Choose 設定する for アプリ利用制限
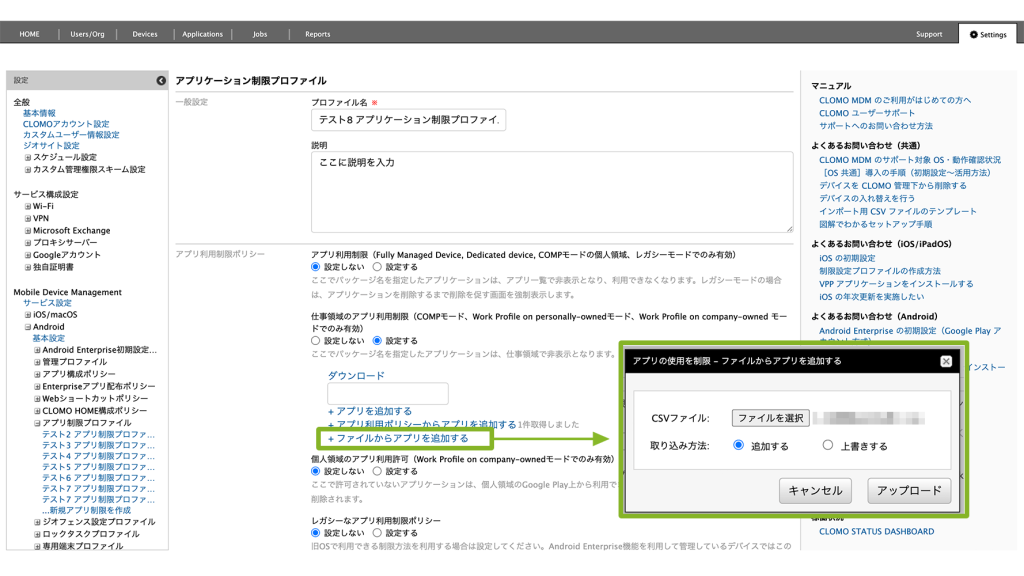 [x=377, y=267]
